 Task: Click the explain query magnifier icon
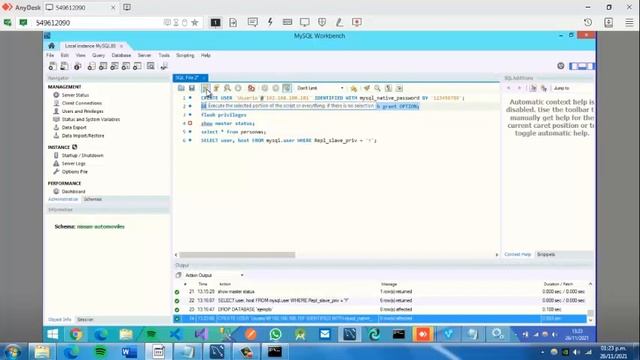(227, 88)
